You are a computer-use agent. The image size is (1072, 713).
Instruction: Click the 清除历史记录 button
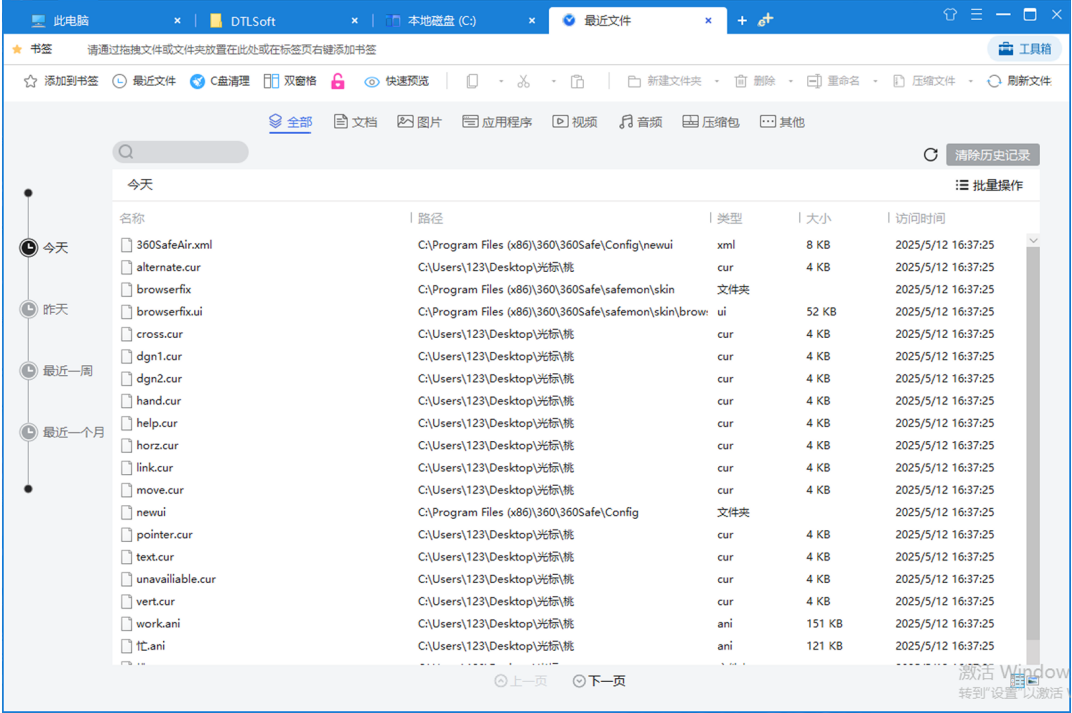pos(992,155)
